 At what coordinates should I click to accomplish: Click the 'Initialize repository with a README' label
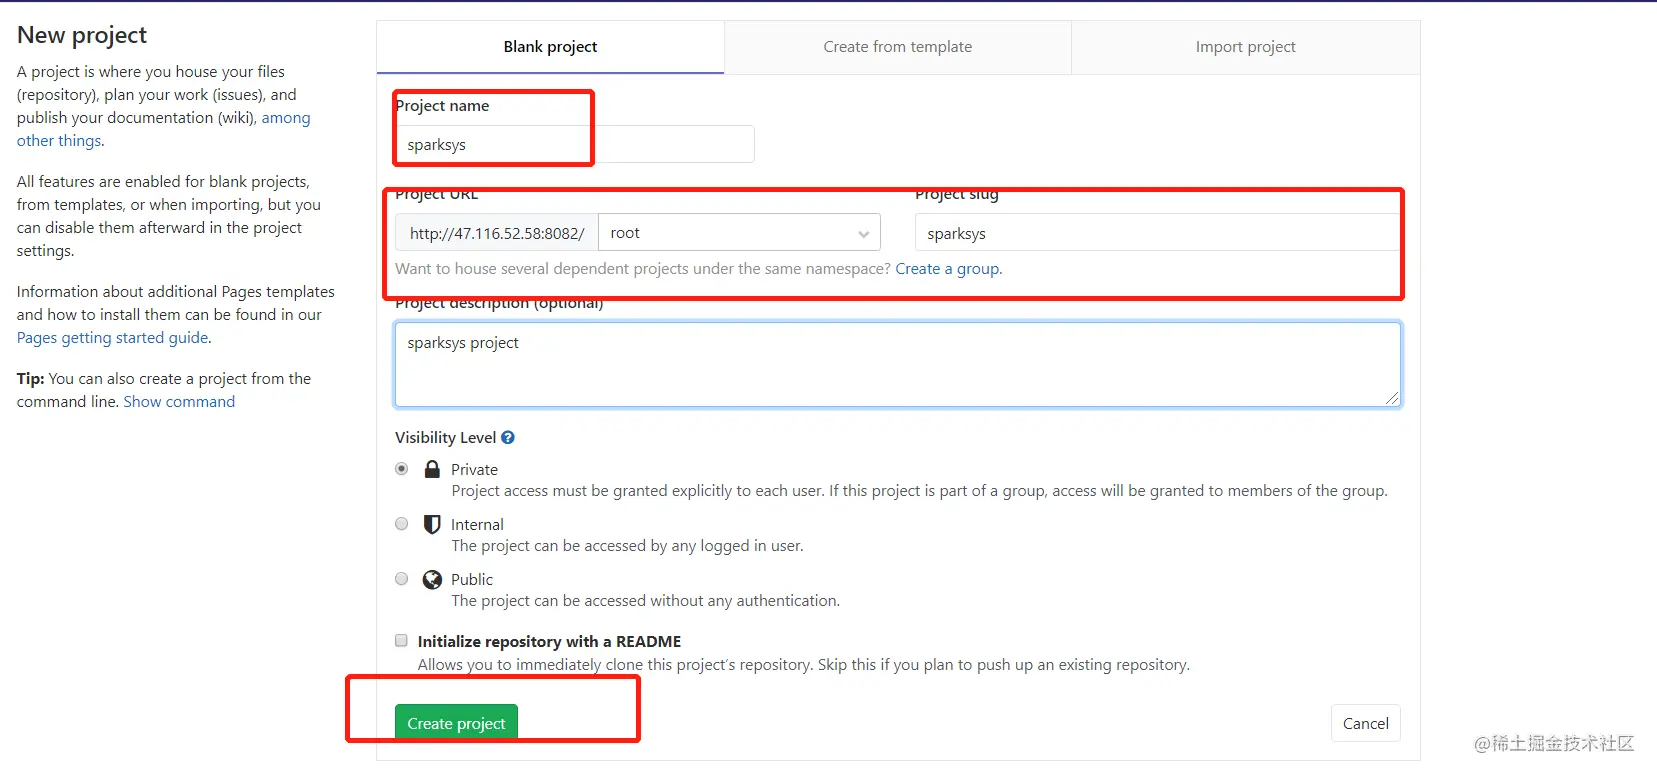coord(549,641)
